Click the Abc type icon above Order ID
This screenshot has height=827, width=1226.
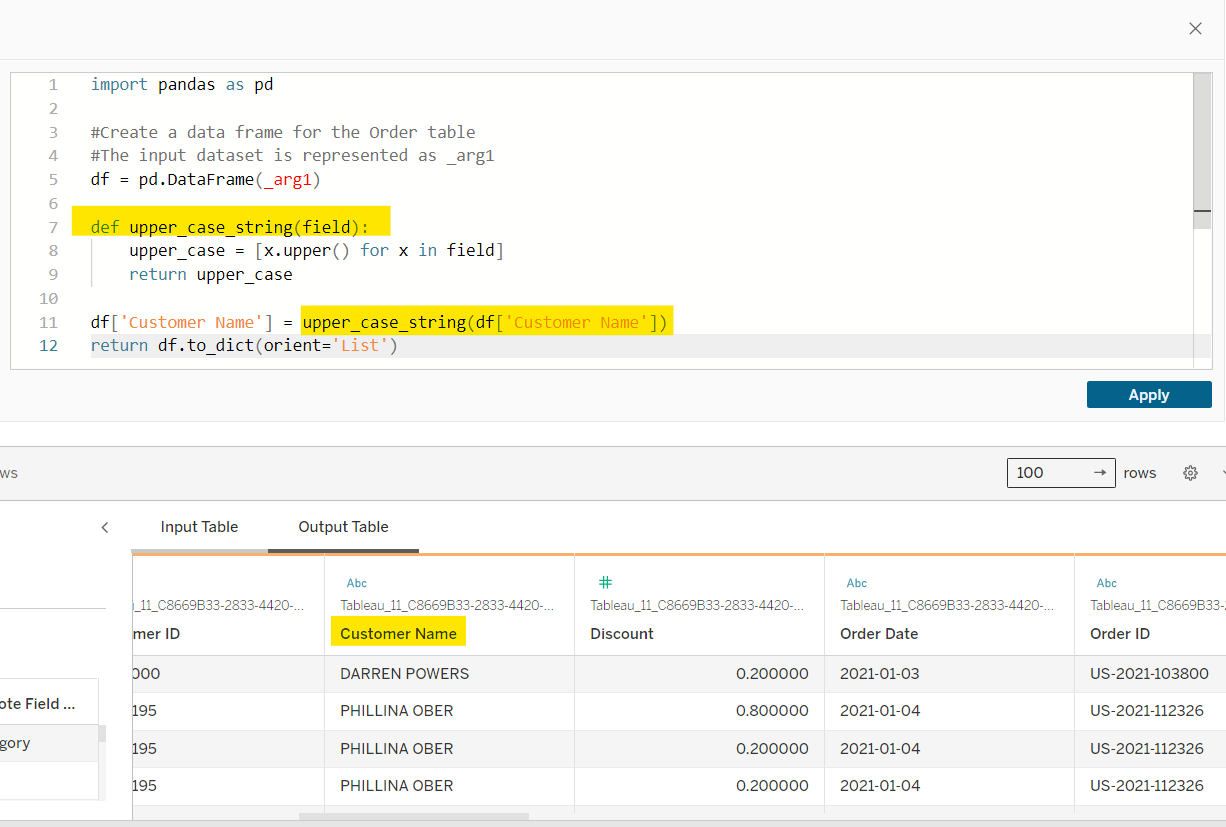click(x=1106, y=583)
